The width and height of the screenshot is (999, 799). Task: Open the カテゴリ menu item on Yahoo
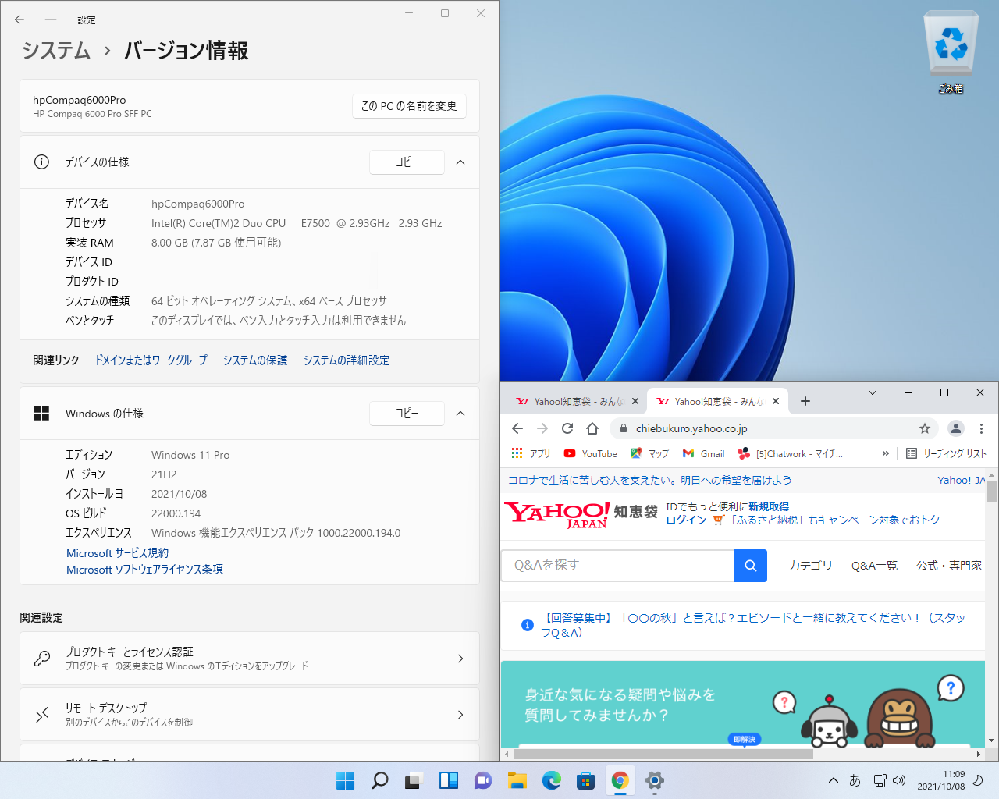tap(811, 565)
